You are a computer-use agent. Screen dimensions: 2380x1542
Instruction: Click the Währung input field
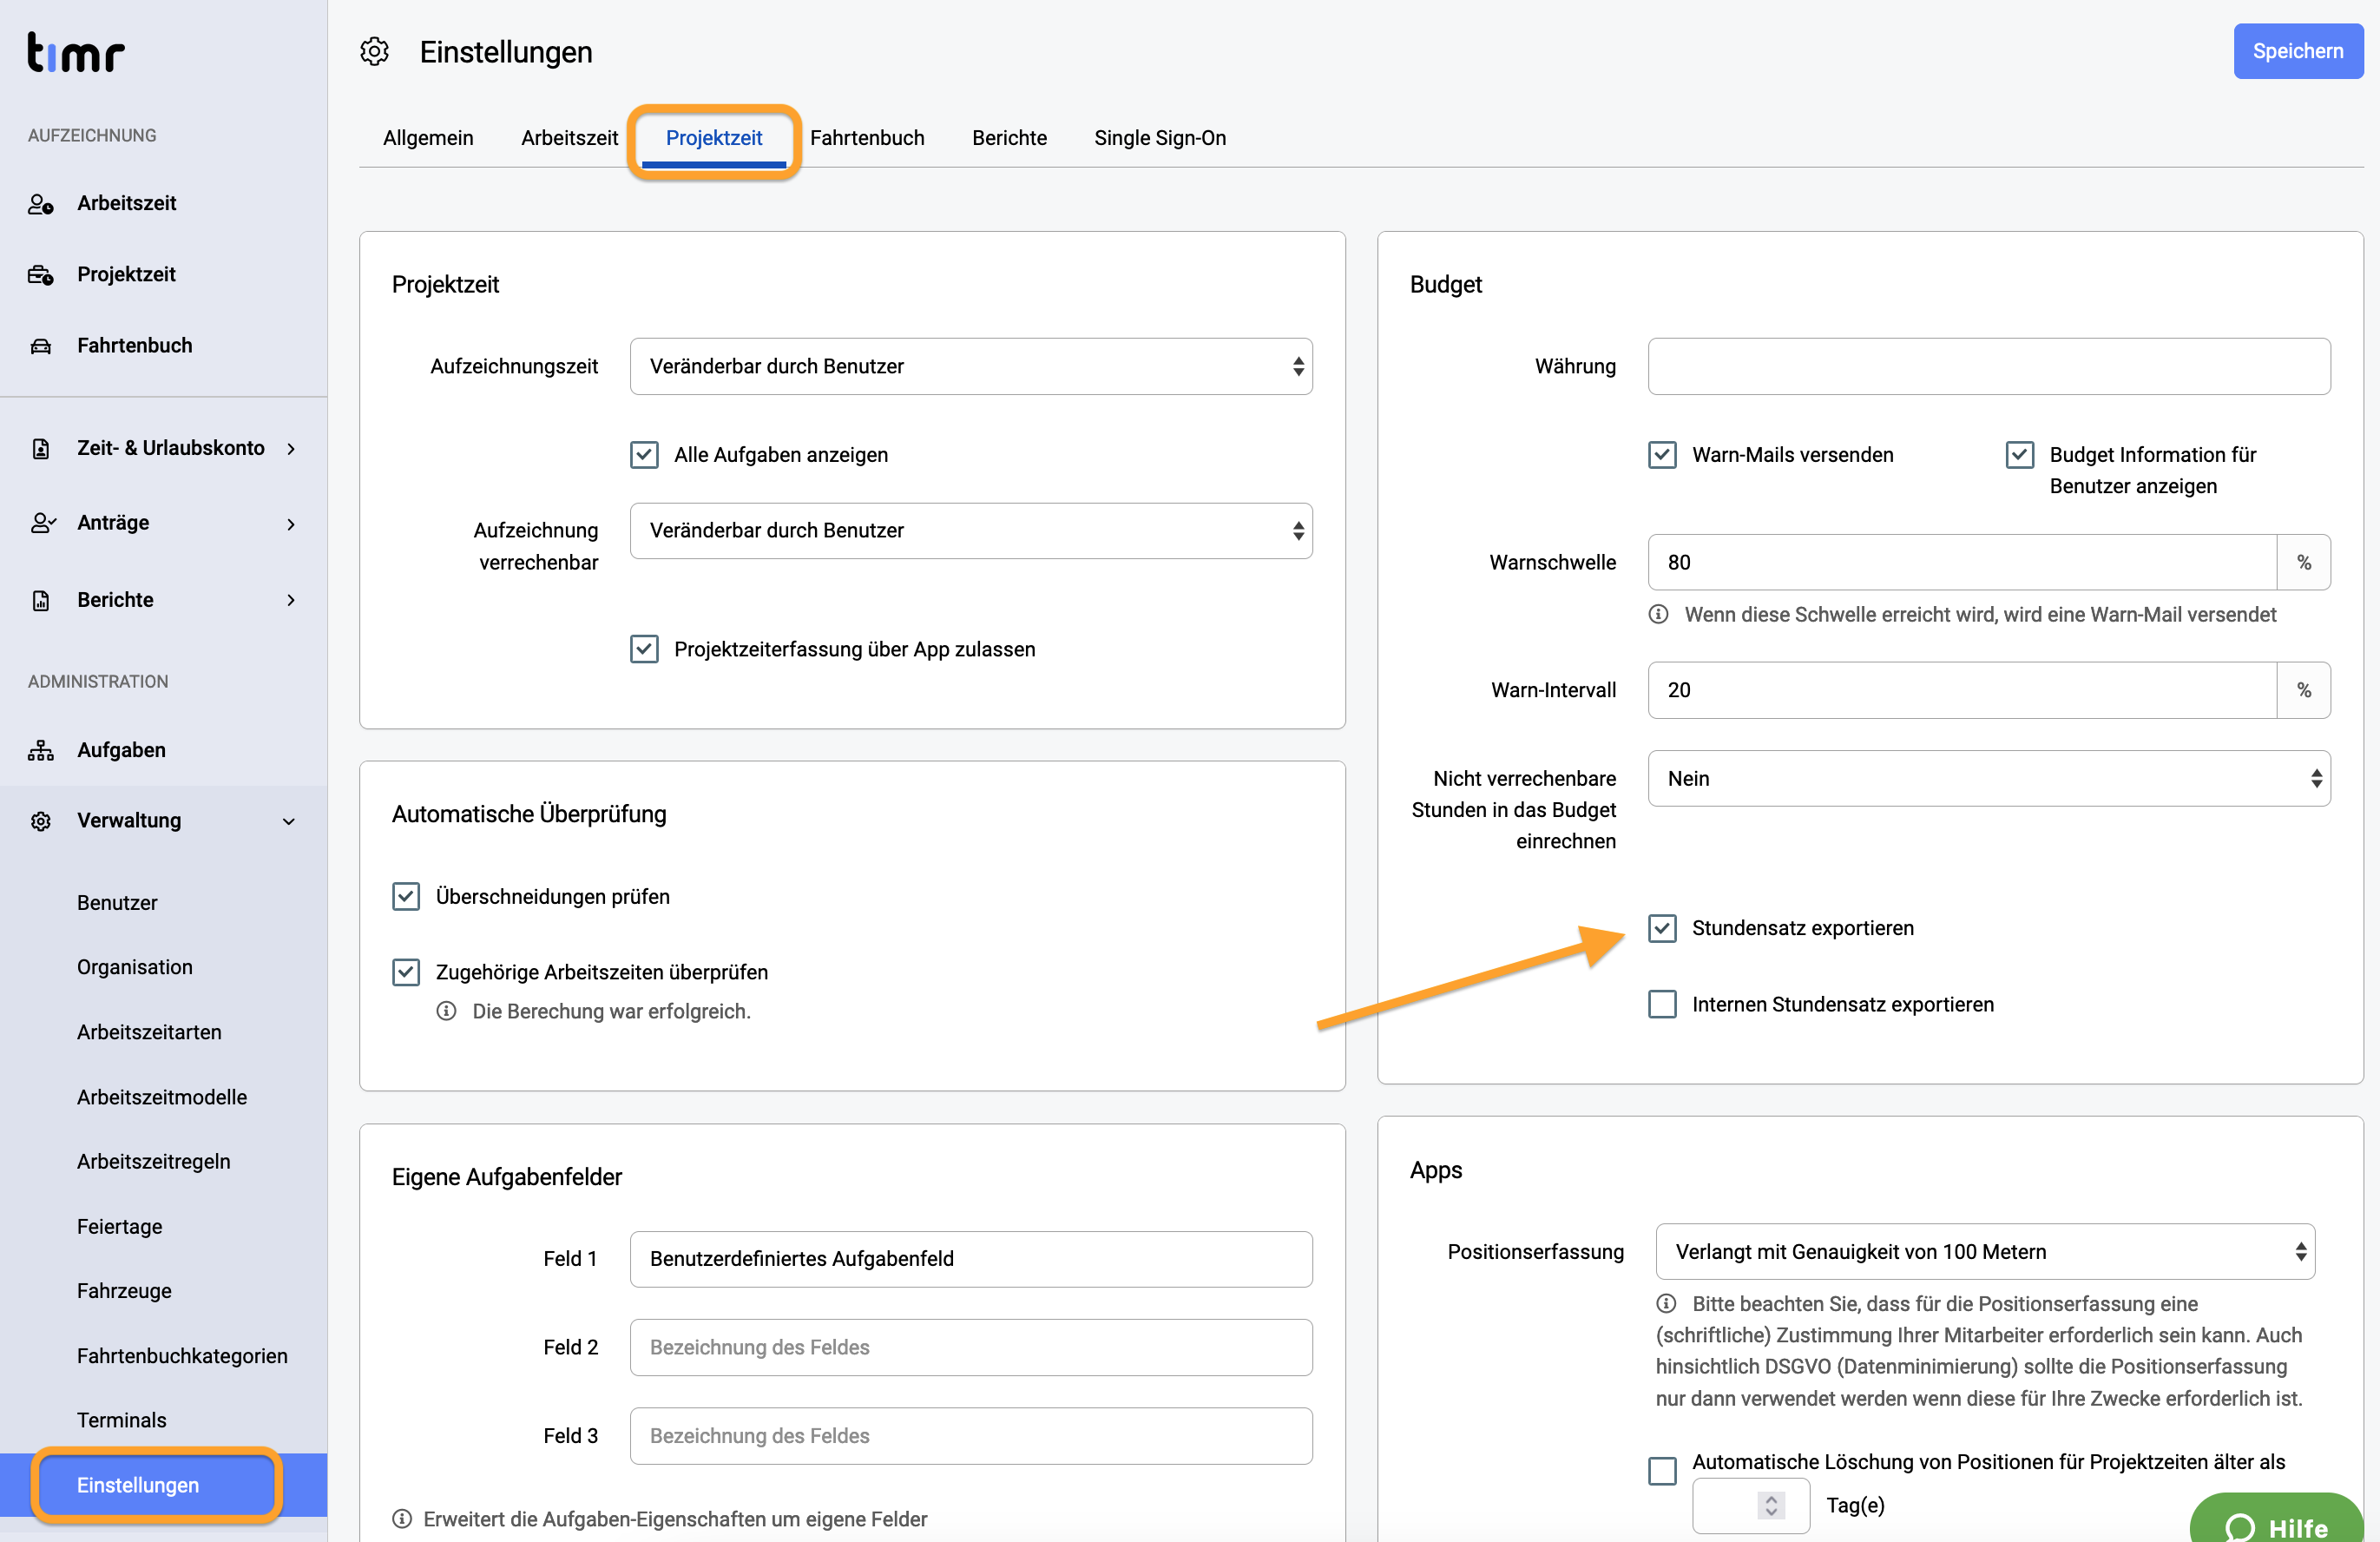click(x=1989, y=367)
